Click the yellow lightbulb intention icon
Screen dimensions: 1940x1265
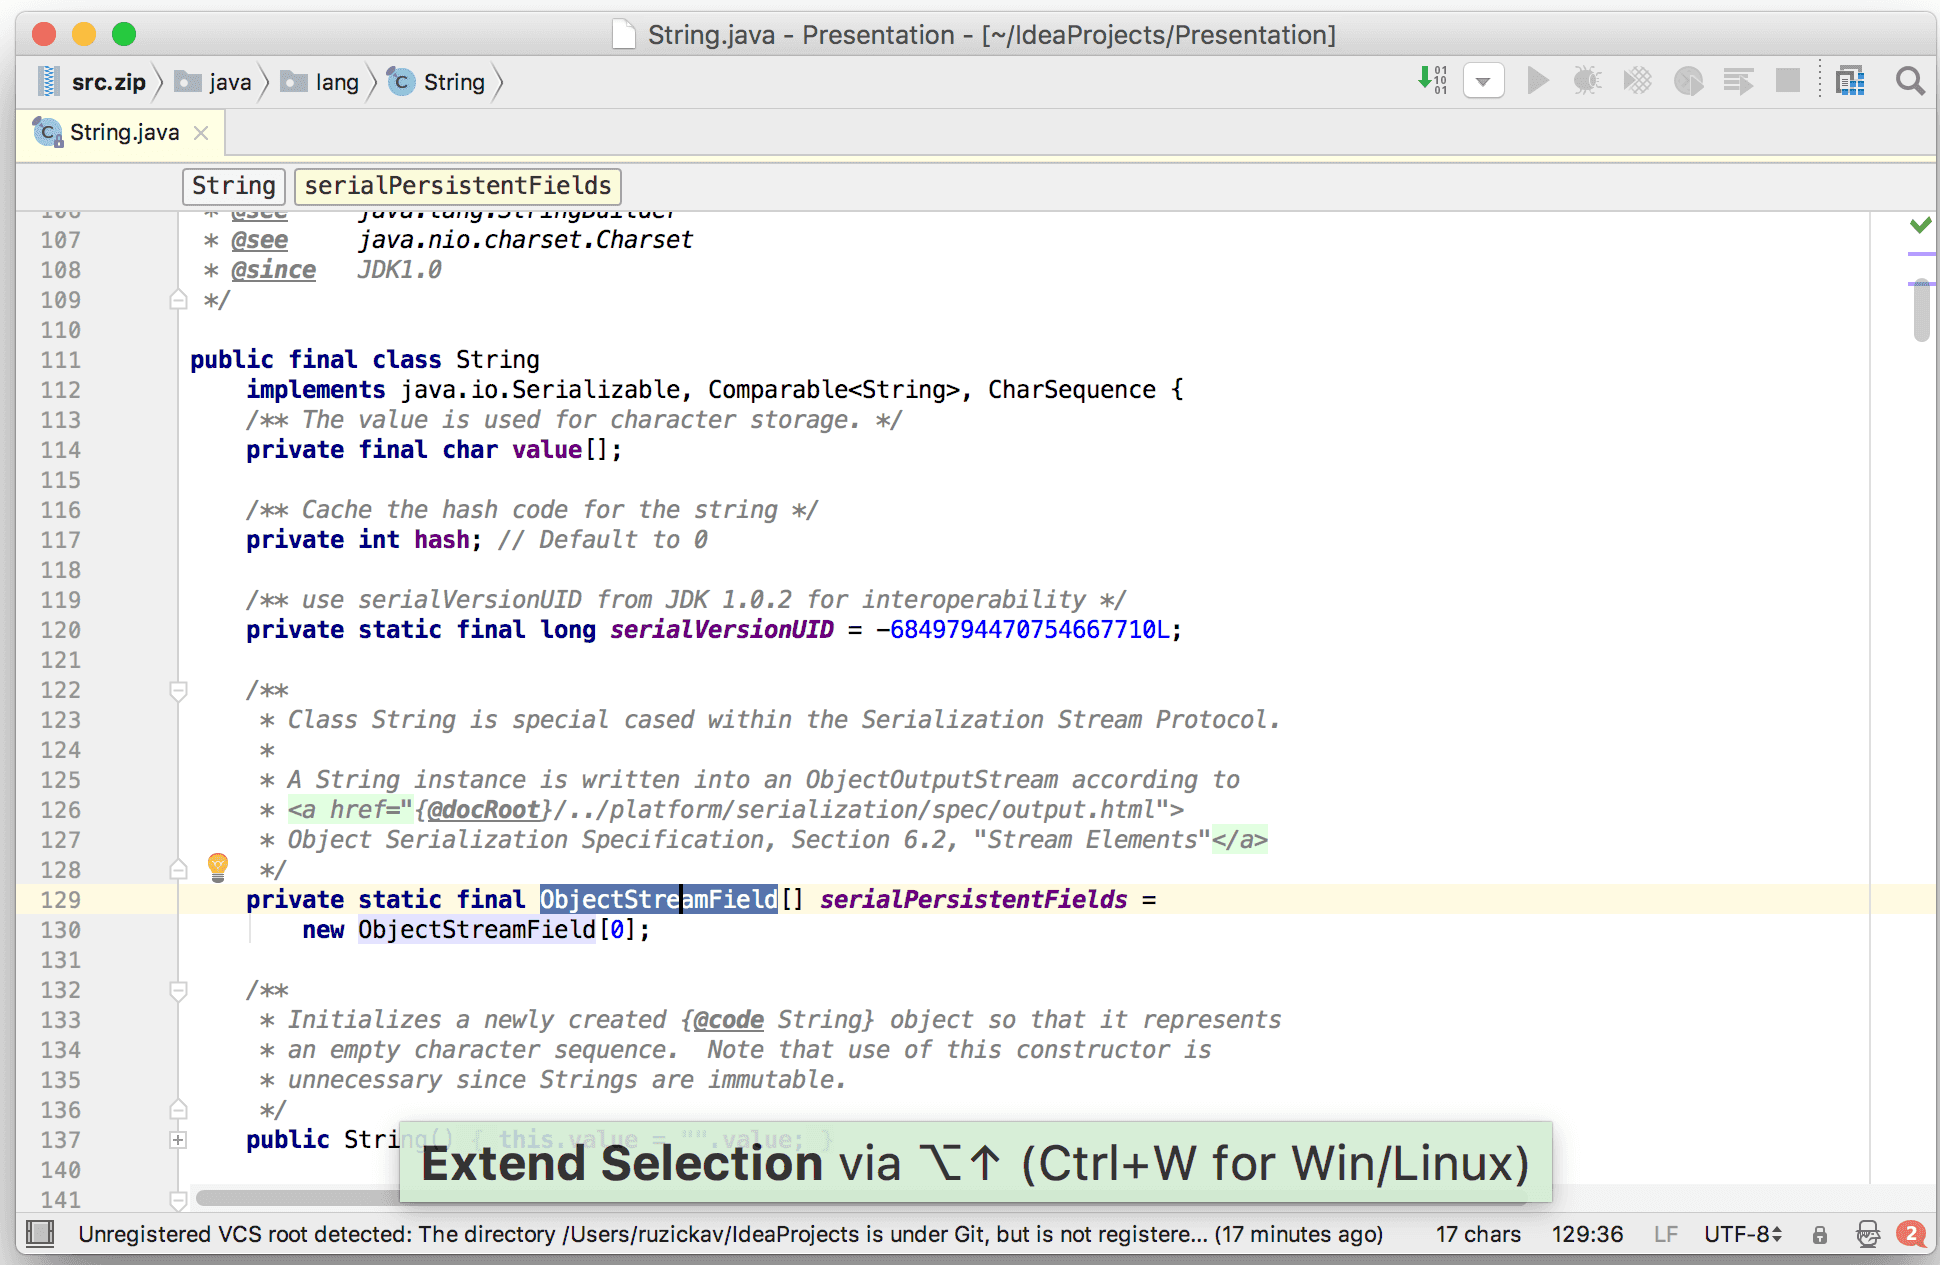pyautogui.click(x=217, y=866)
